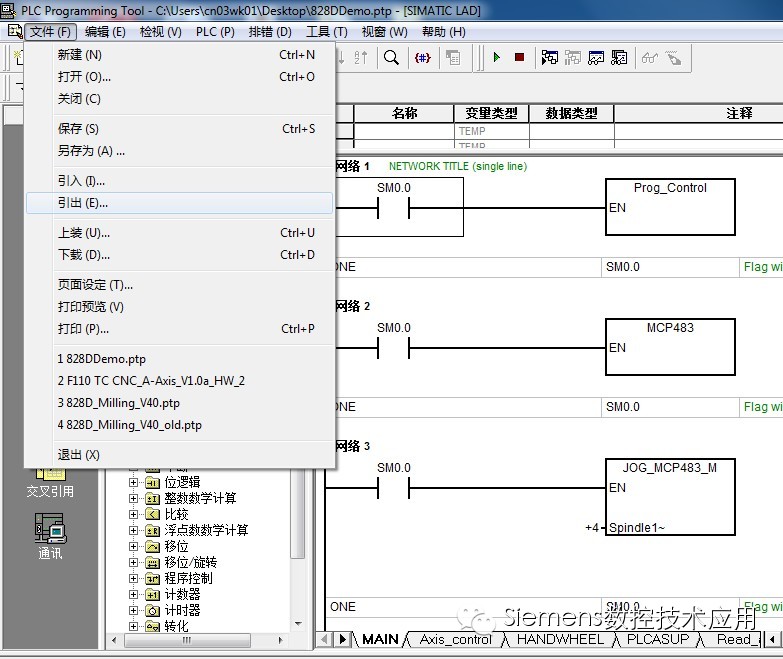Select the MCP483 block in network 2
This screenshot has height=659, width=783.
click(670, 347)
